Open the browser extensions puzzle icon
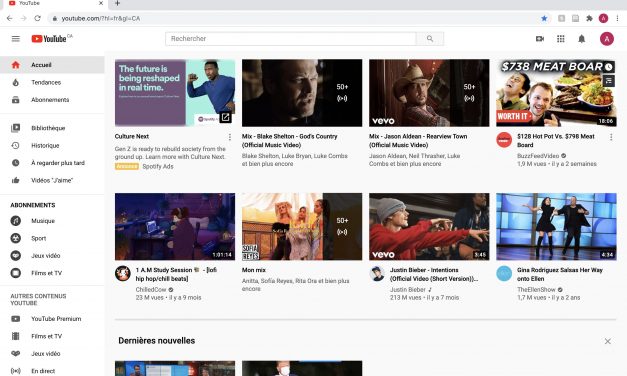Image resolution: width=627 pixels, height=376 pixels. click(x=589, y=18)
